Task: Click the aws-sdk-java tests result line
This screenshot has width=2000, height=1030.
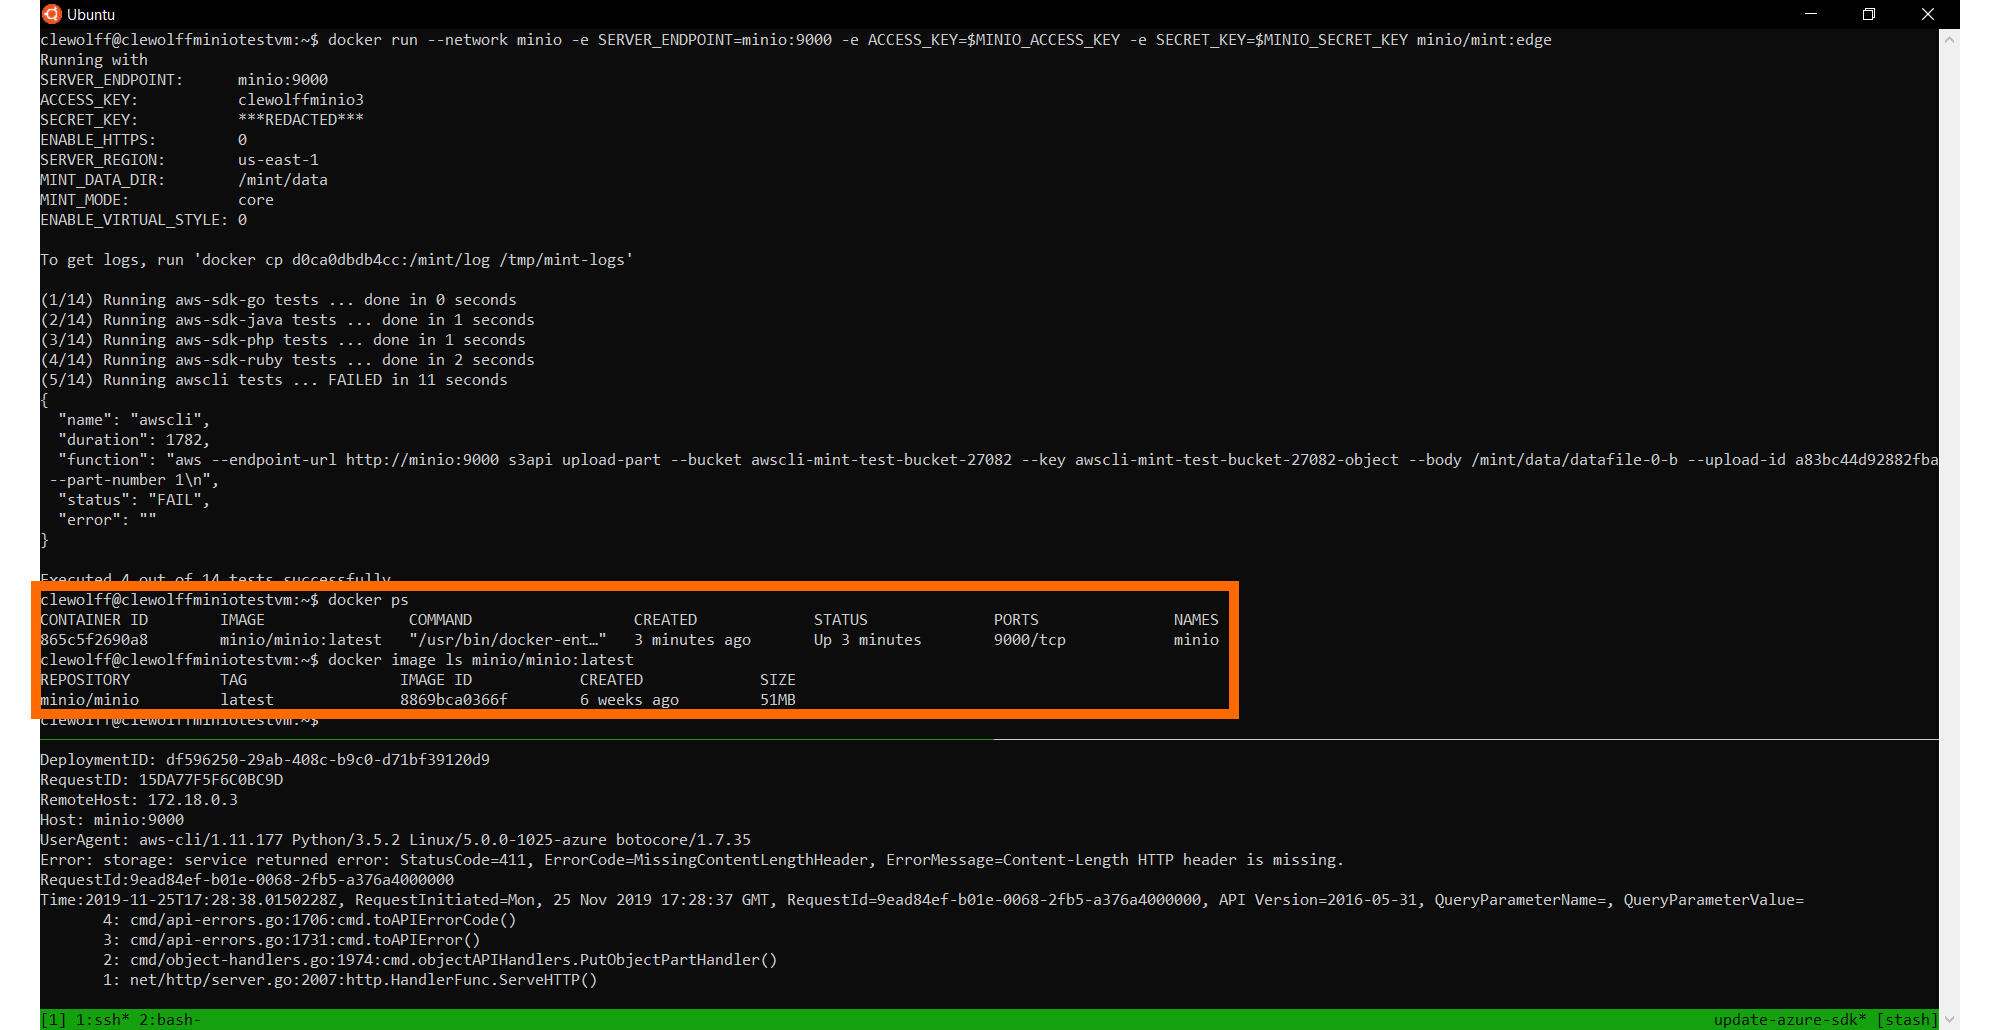Action: (287, 320)
